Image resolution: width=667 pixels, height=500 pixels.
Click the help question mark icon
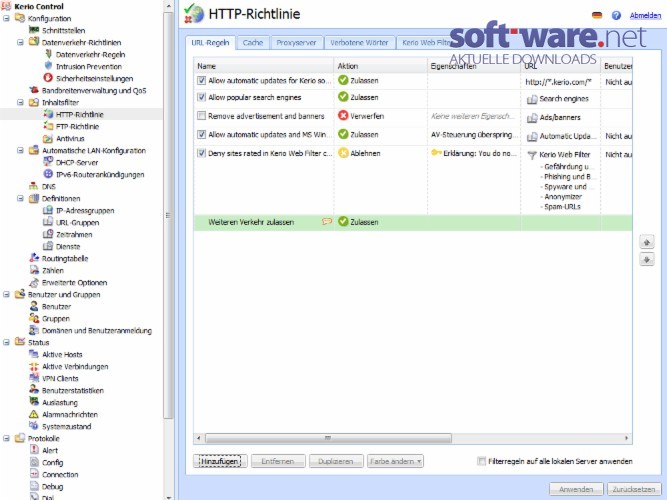tap(616, 15)
